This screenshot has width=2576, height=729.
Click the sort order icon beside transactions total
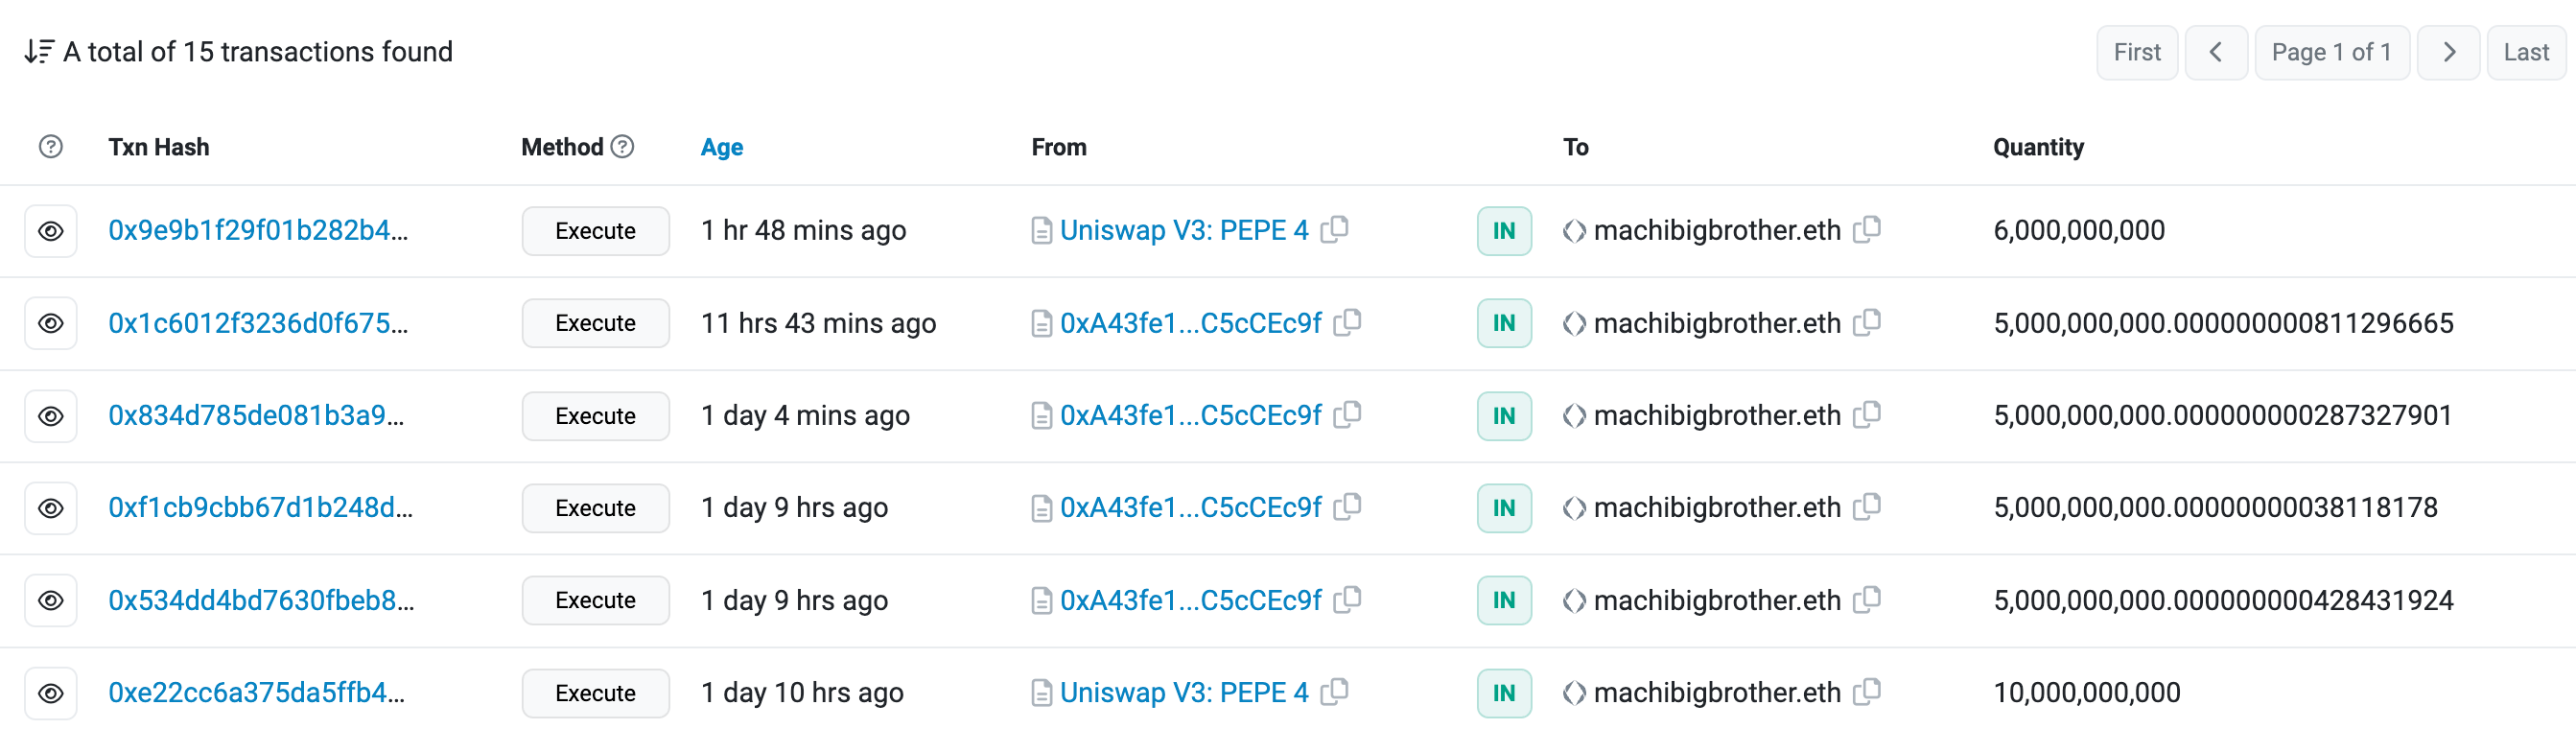[38, 51]
